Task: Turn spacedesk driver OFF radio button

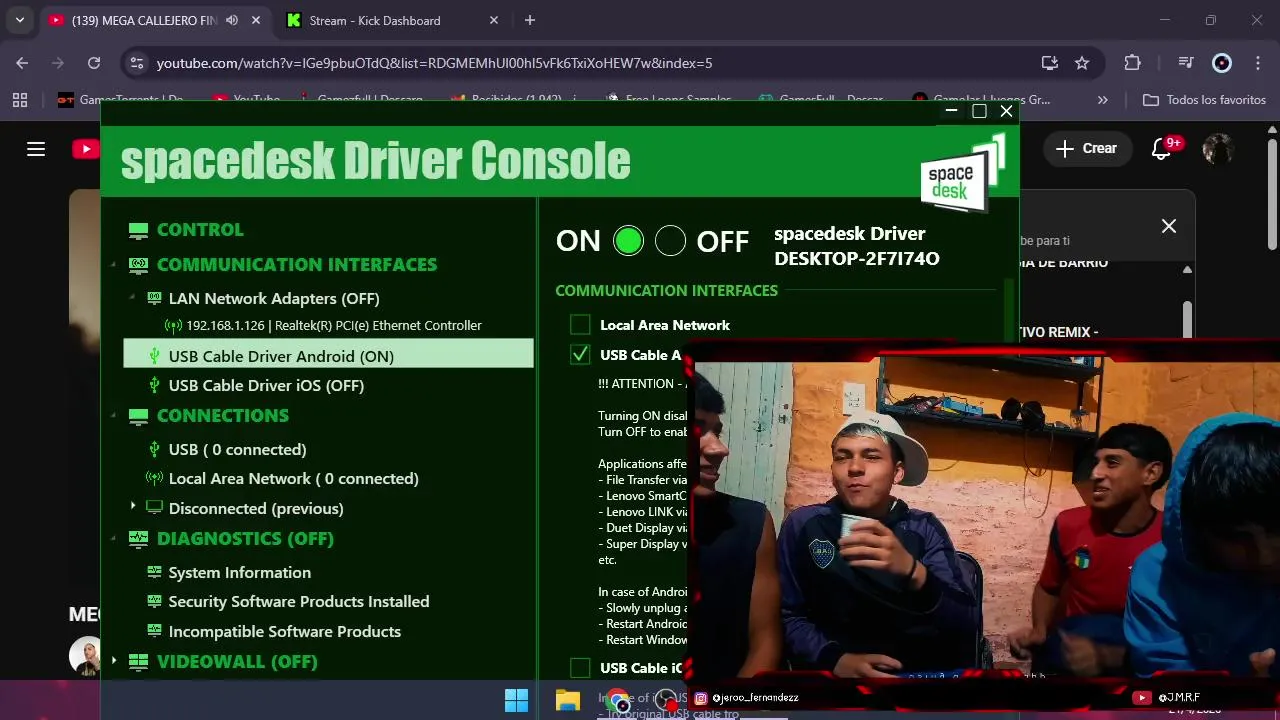Action: coord(670,241)
